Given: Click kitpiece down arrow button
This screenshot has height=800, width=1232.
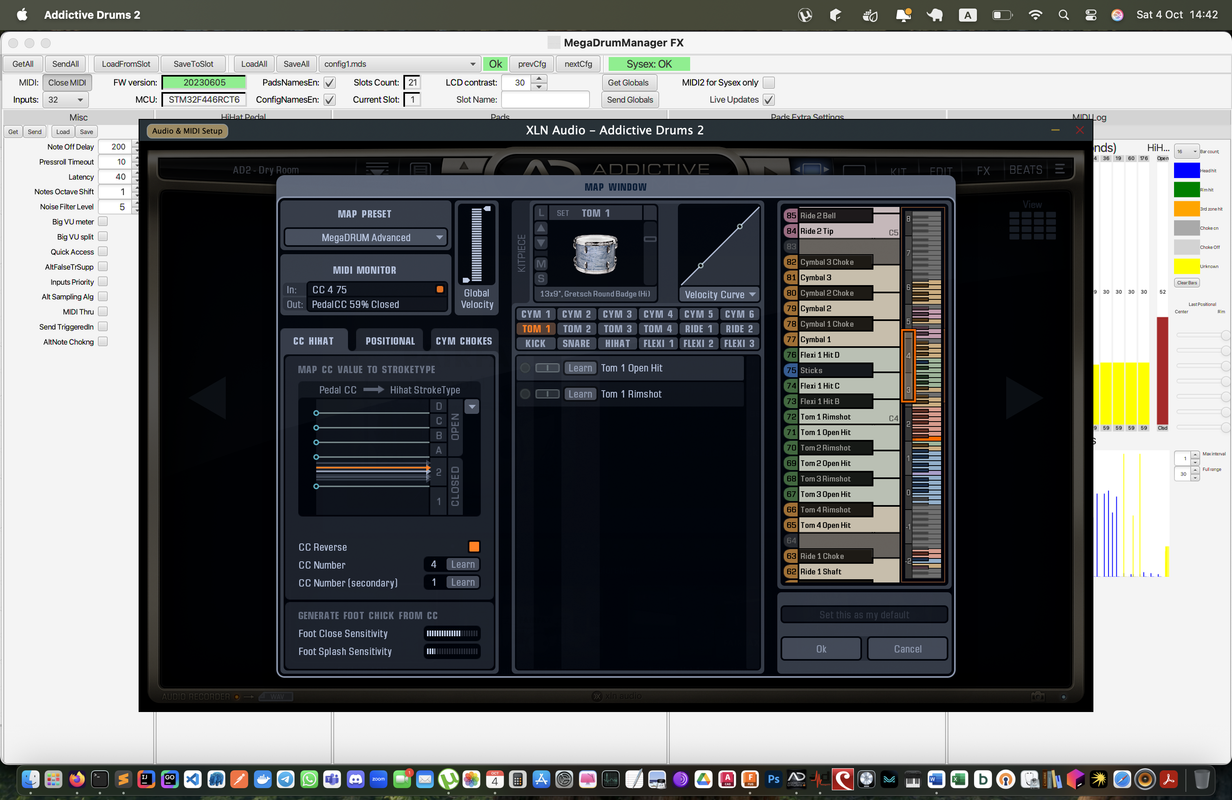Looking at the screenshot, I should pos(541,243).
